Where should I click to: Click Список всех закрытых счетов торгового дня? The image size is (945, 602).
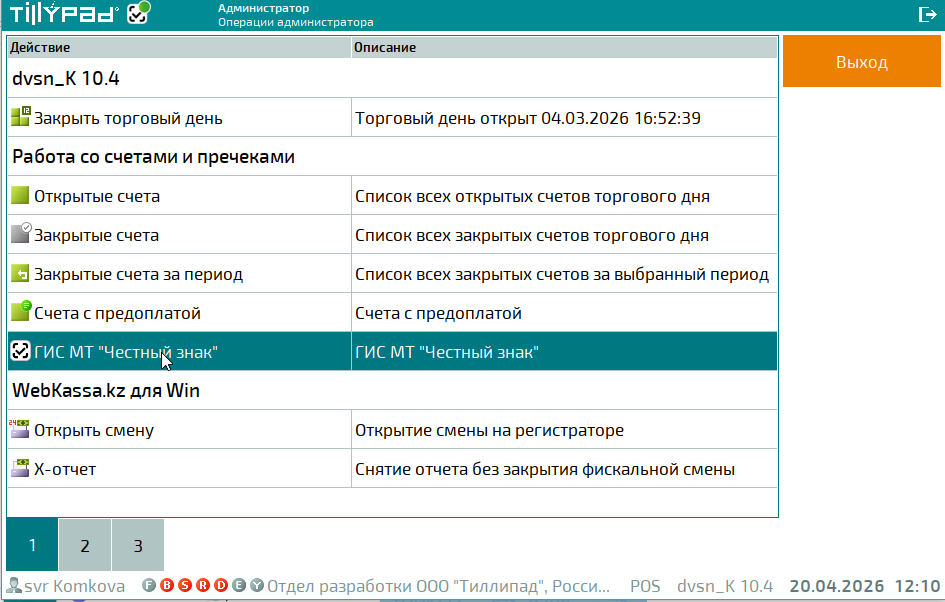(564, 234)
